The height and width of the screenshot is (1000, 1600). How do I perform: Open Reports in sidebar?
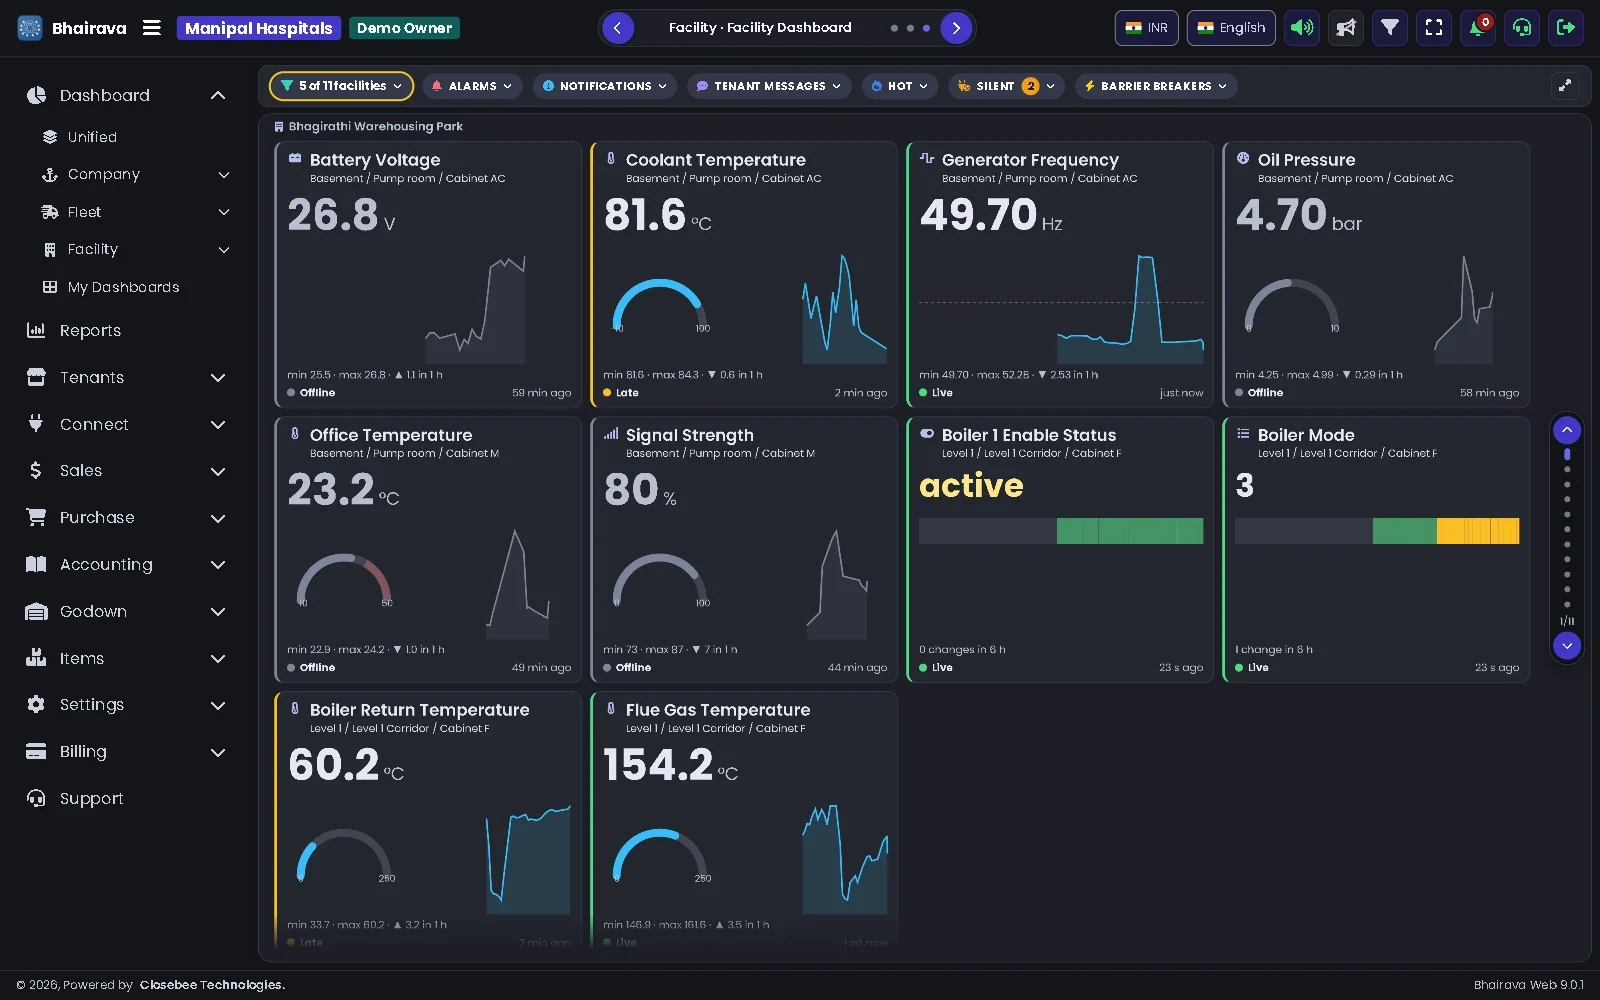[90, 331]
